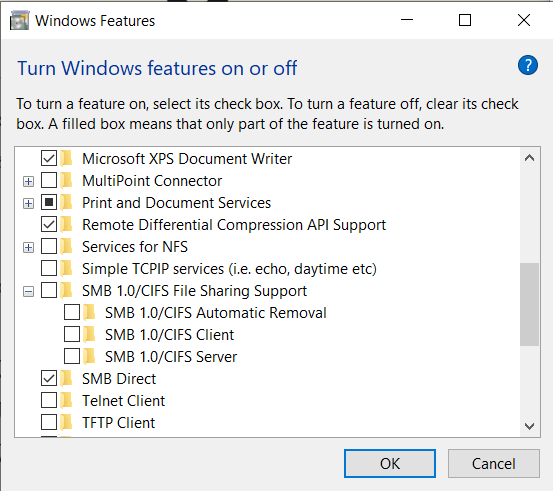The image size is (553, 491).
Task: Uncheck Remote Differential Compression API Support
Action: 49,224
